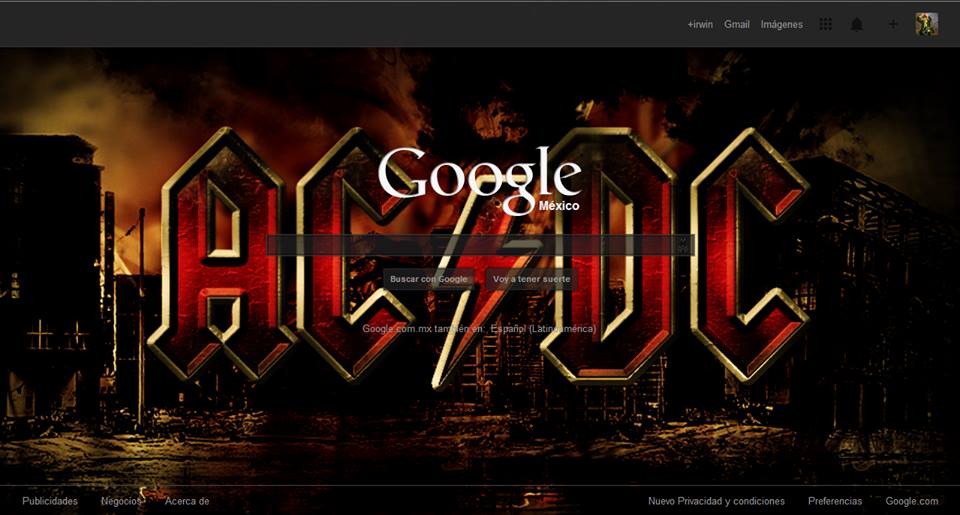The image size is (960, 515).
Task: Go to Google.com link
Action: pyautogui.click(x=912, y=501)
